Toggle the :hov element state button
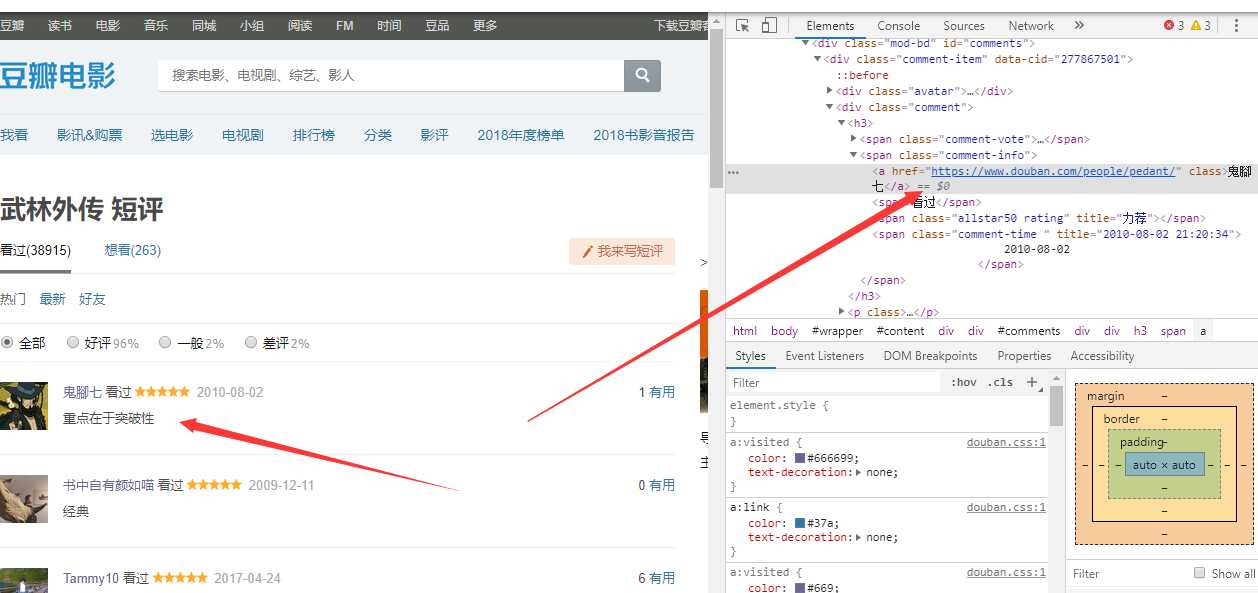Viewport: 1258px width, 593px height. click(x=964, y=382)
